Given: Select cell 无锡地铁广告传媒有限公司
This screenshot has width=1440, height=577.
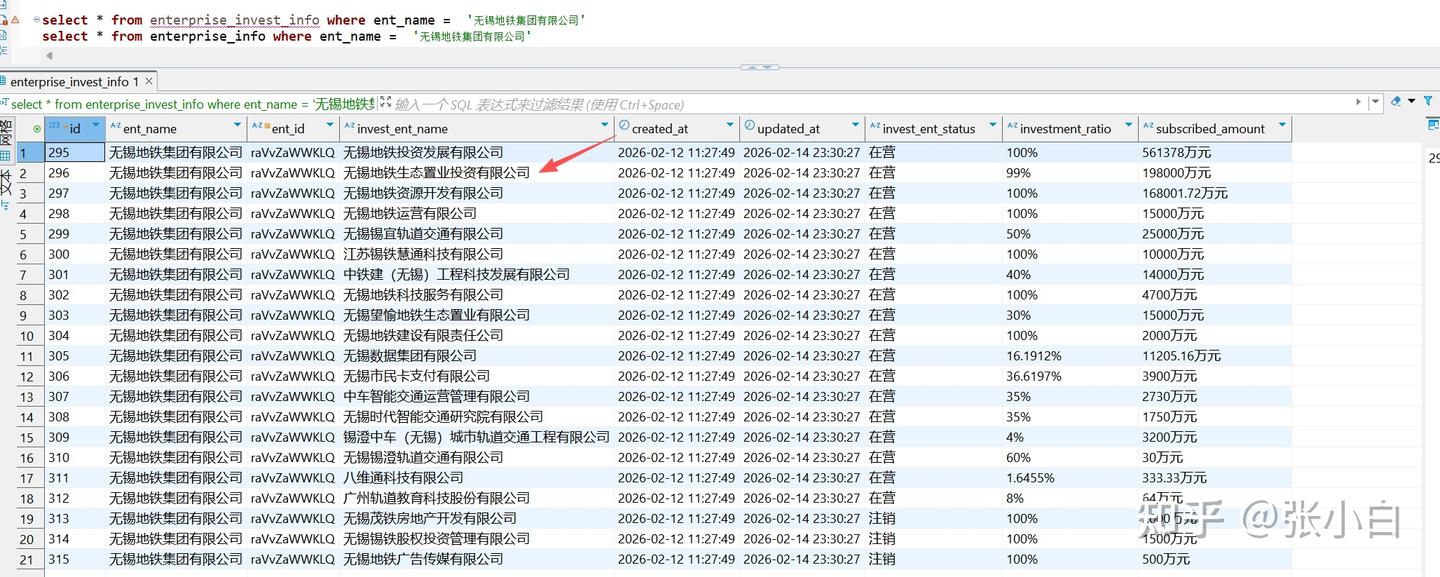Looking at the screenshot, I should coord(477,559).
